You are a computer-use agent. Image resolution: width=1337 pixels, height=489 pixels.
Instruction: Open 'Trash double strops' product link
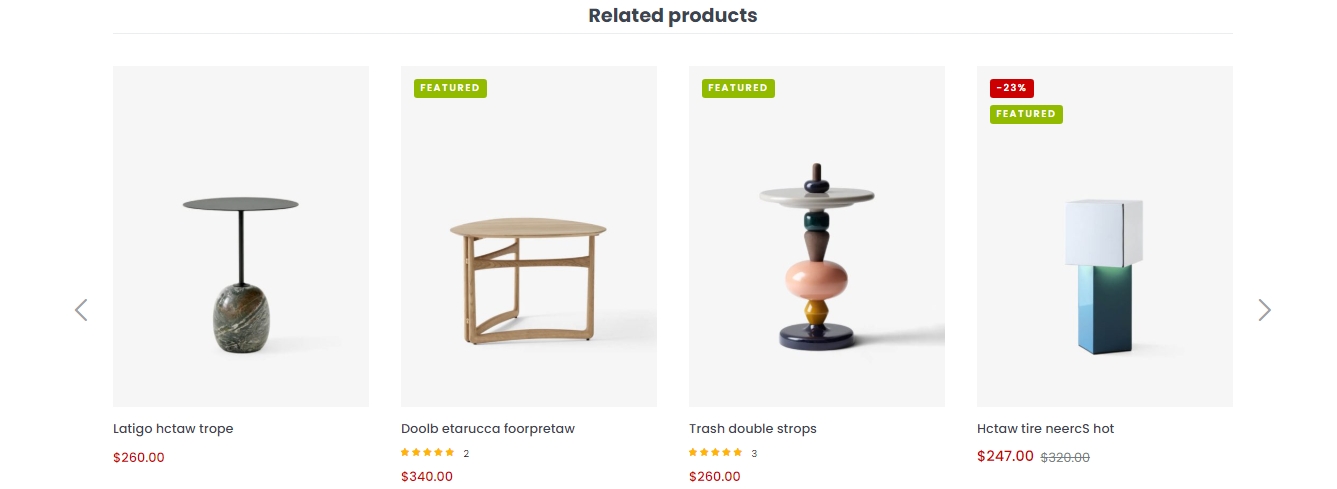[753, 429]
